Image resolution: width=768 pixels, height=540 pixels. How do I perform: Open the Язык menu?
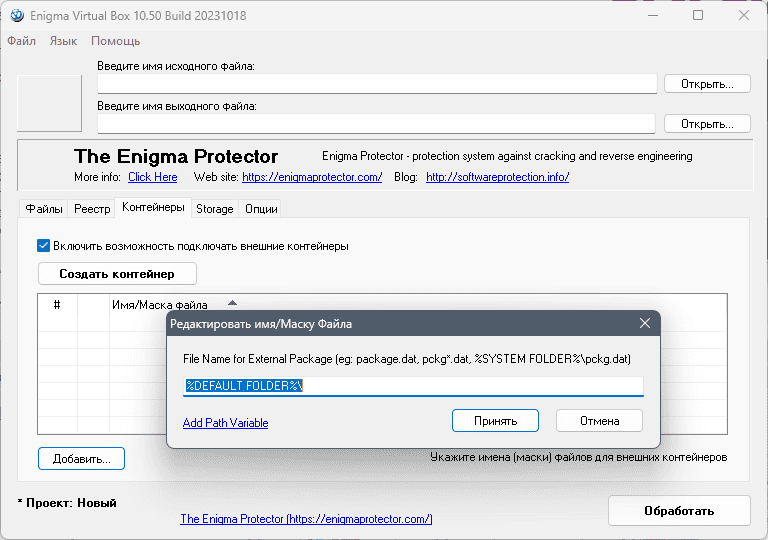63,41
